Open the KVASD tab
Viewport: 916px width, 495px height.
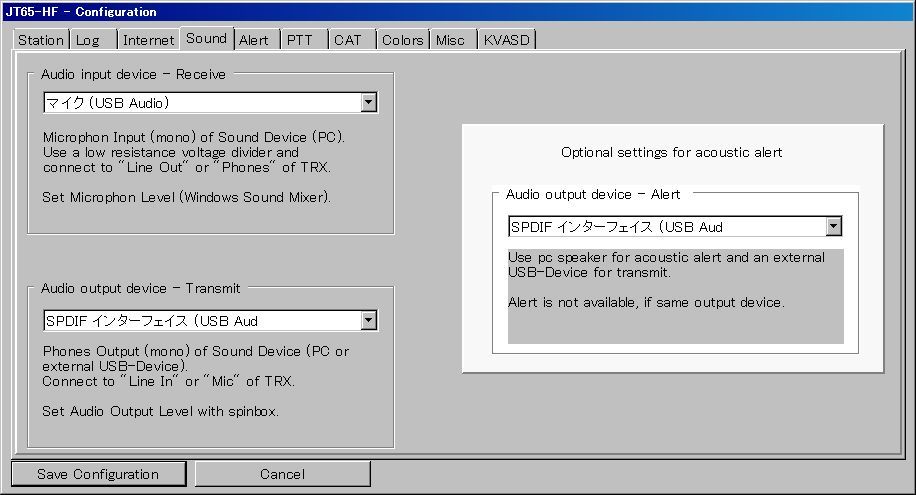click(506, 40)
